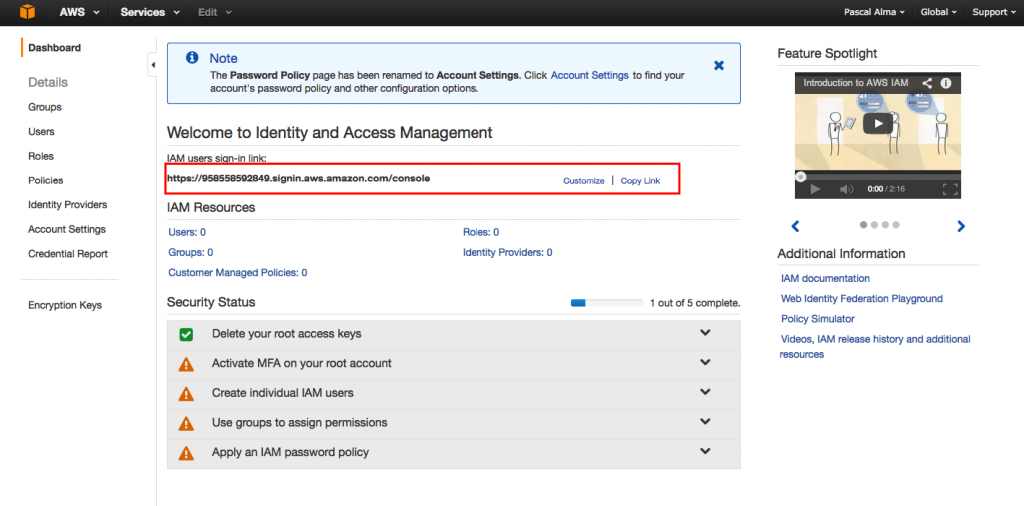
Task: Open the Groups: 0 resource link
Action: coord(191,252)
